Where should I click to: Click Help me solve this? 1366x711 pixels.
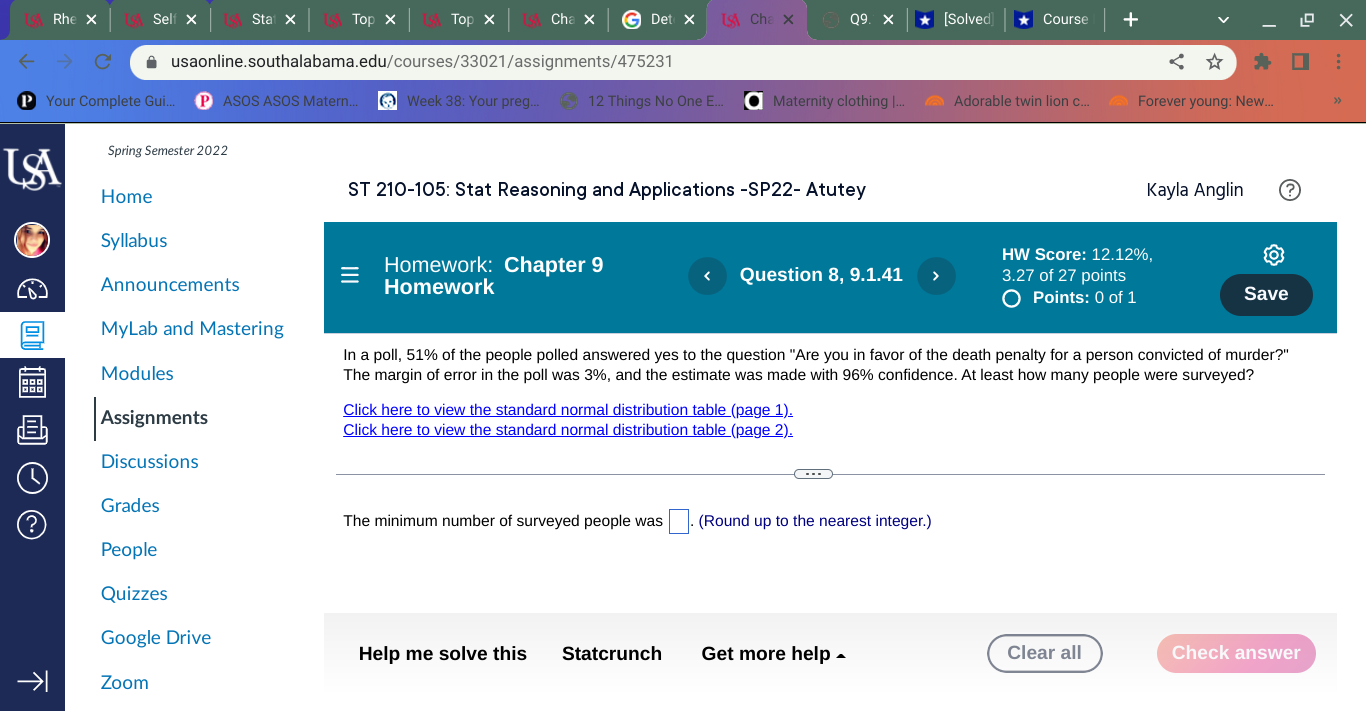443,654
